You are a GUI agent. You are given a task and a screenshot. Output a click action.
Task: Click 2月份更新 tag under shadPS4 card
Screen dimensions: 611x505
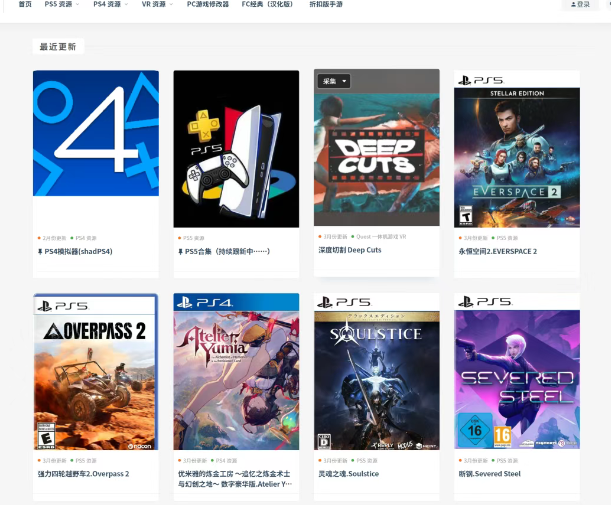[52, 238]
